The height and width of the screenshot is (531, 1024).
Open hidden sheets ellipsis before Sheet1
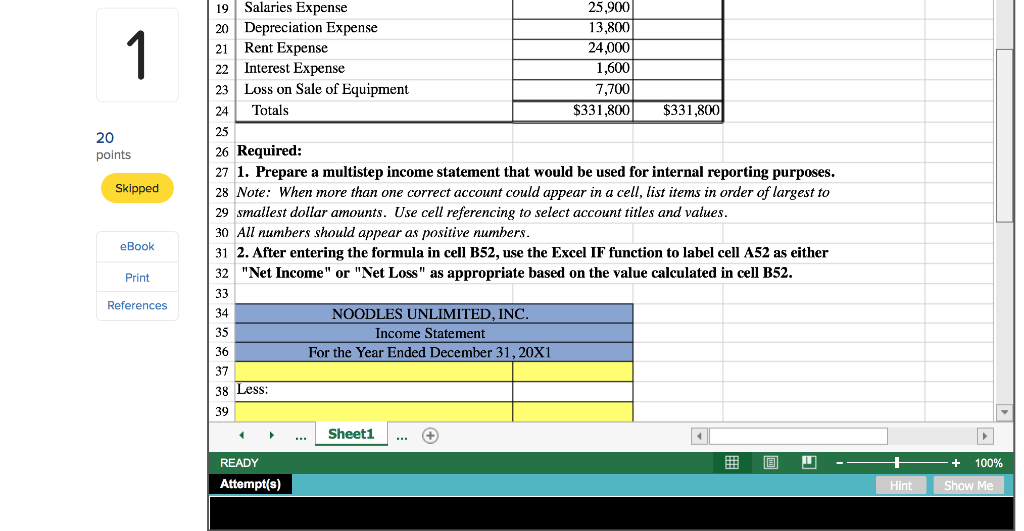click(x=300, y=436)
